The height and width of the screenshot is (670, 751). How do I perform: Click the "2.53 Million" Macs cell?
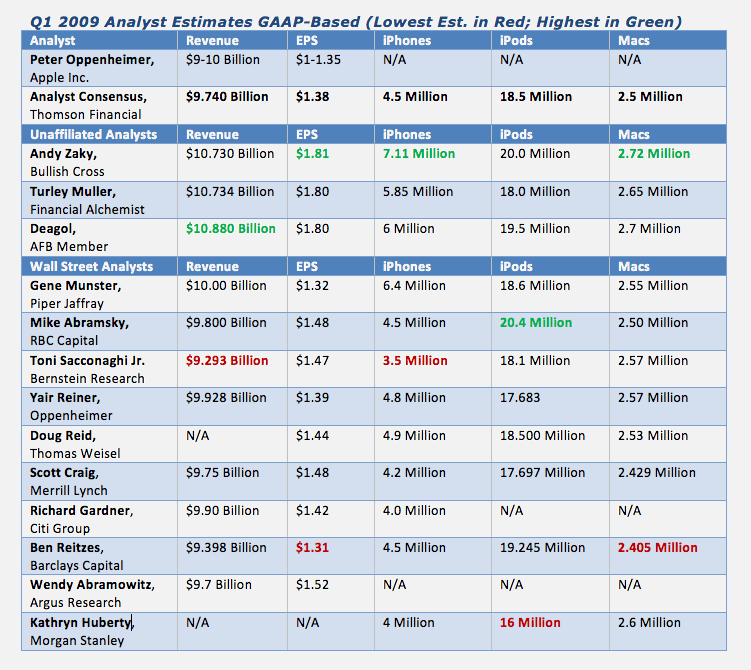(x=653, y=436)
